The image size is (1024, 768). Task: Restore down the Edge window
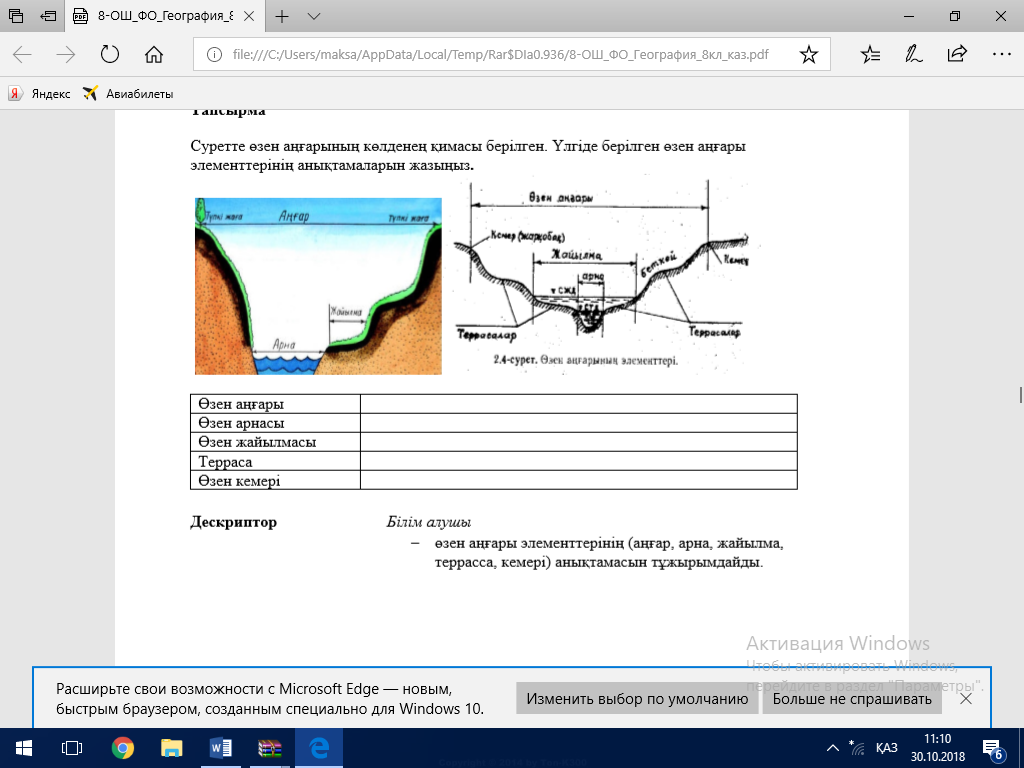(955, 16)
